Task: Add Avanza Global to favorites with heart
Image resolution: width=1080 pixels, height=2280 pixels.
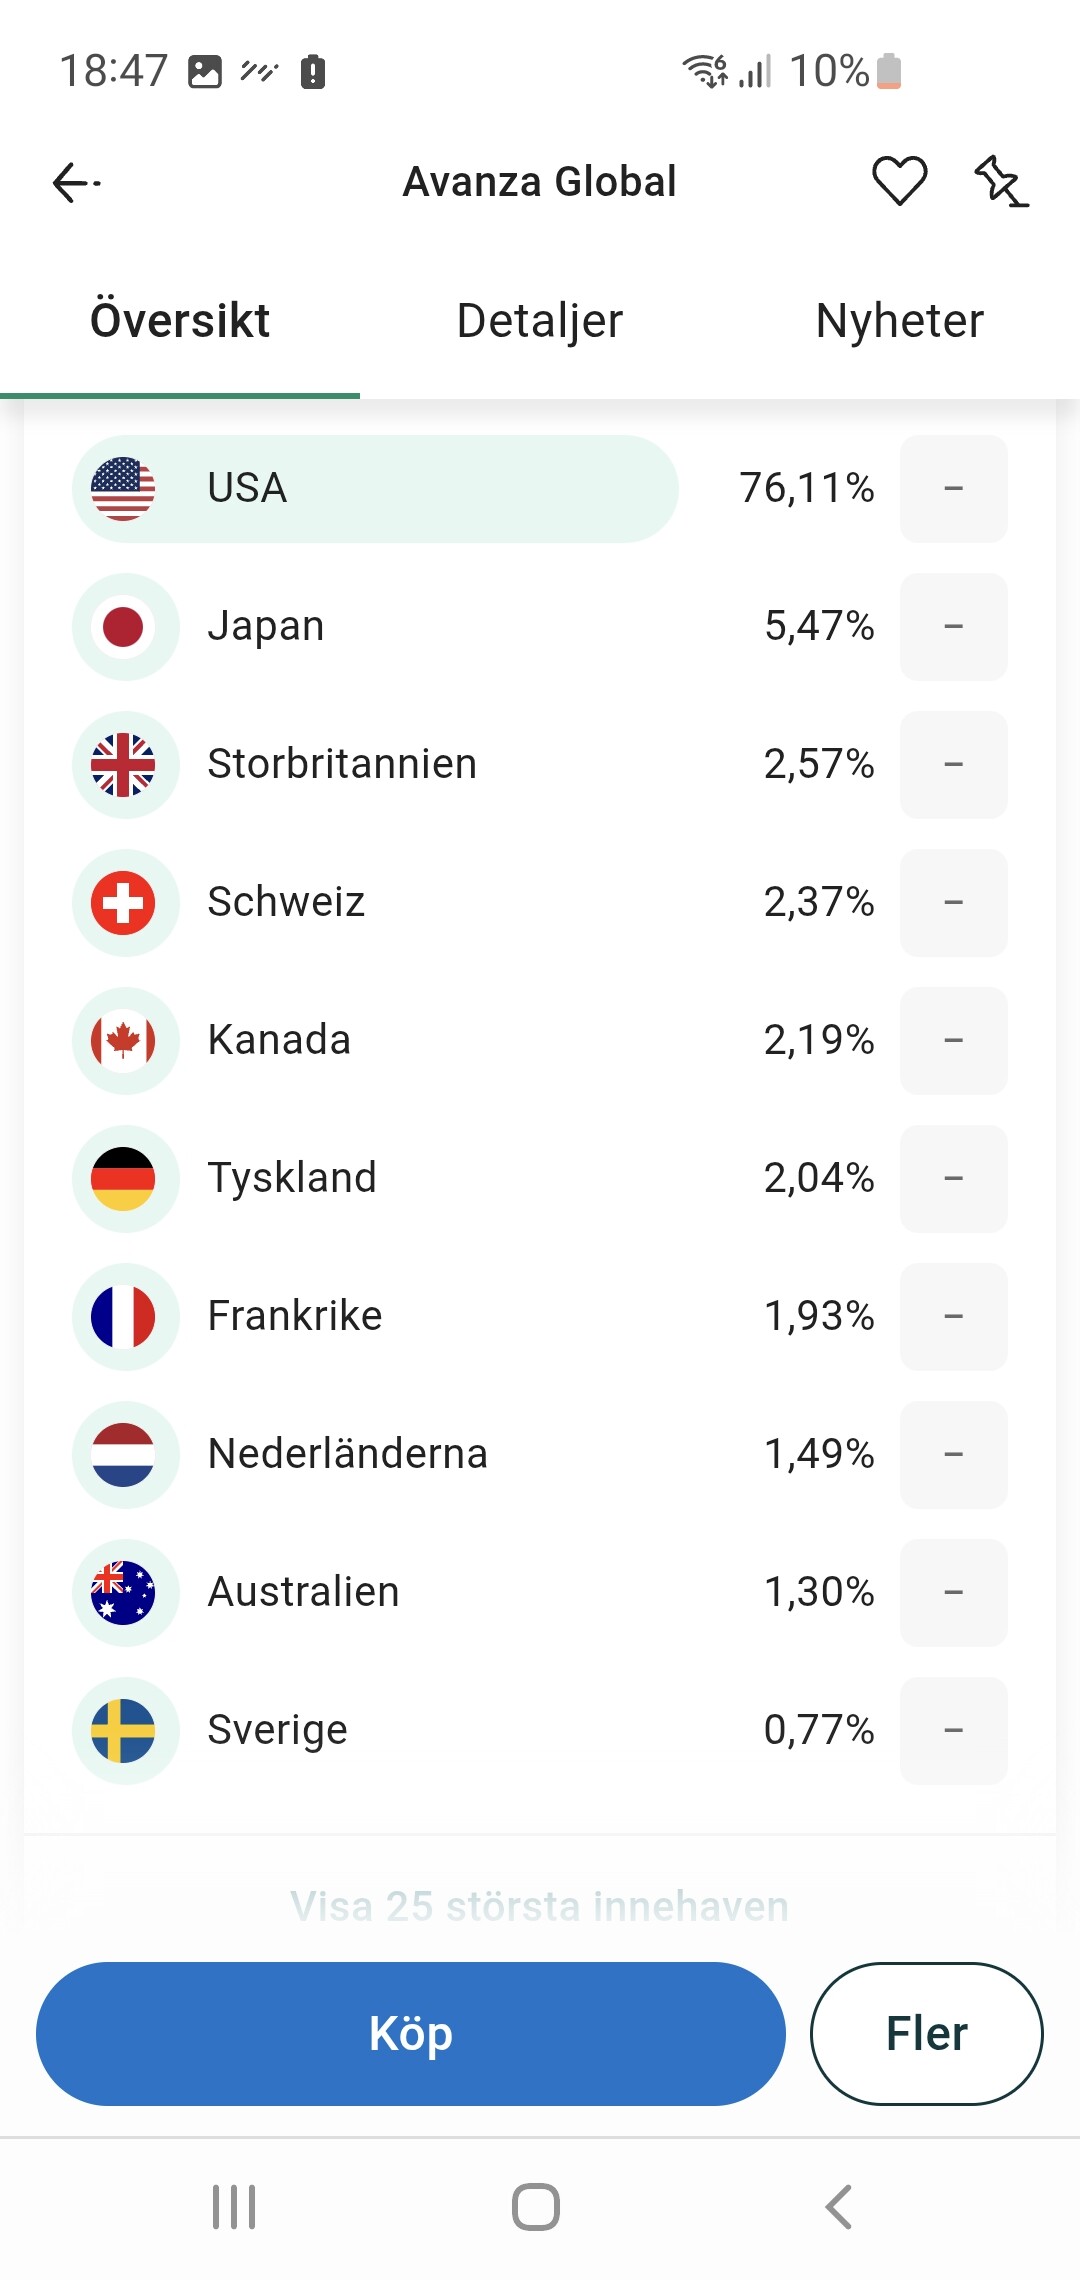Action: (x=899, y=181)
